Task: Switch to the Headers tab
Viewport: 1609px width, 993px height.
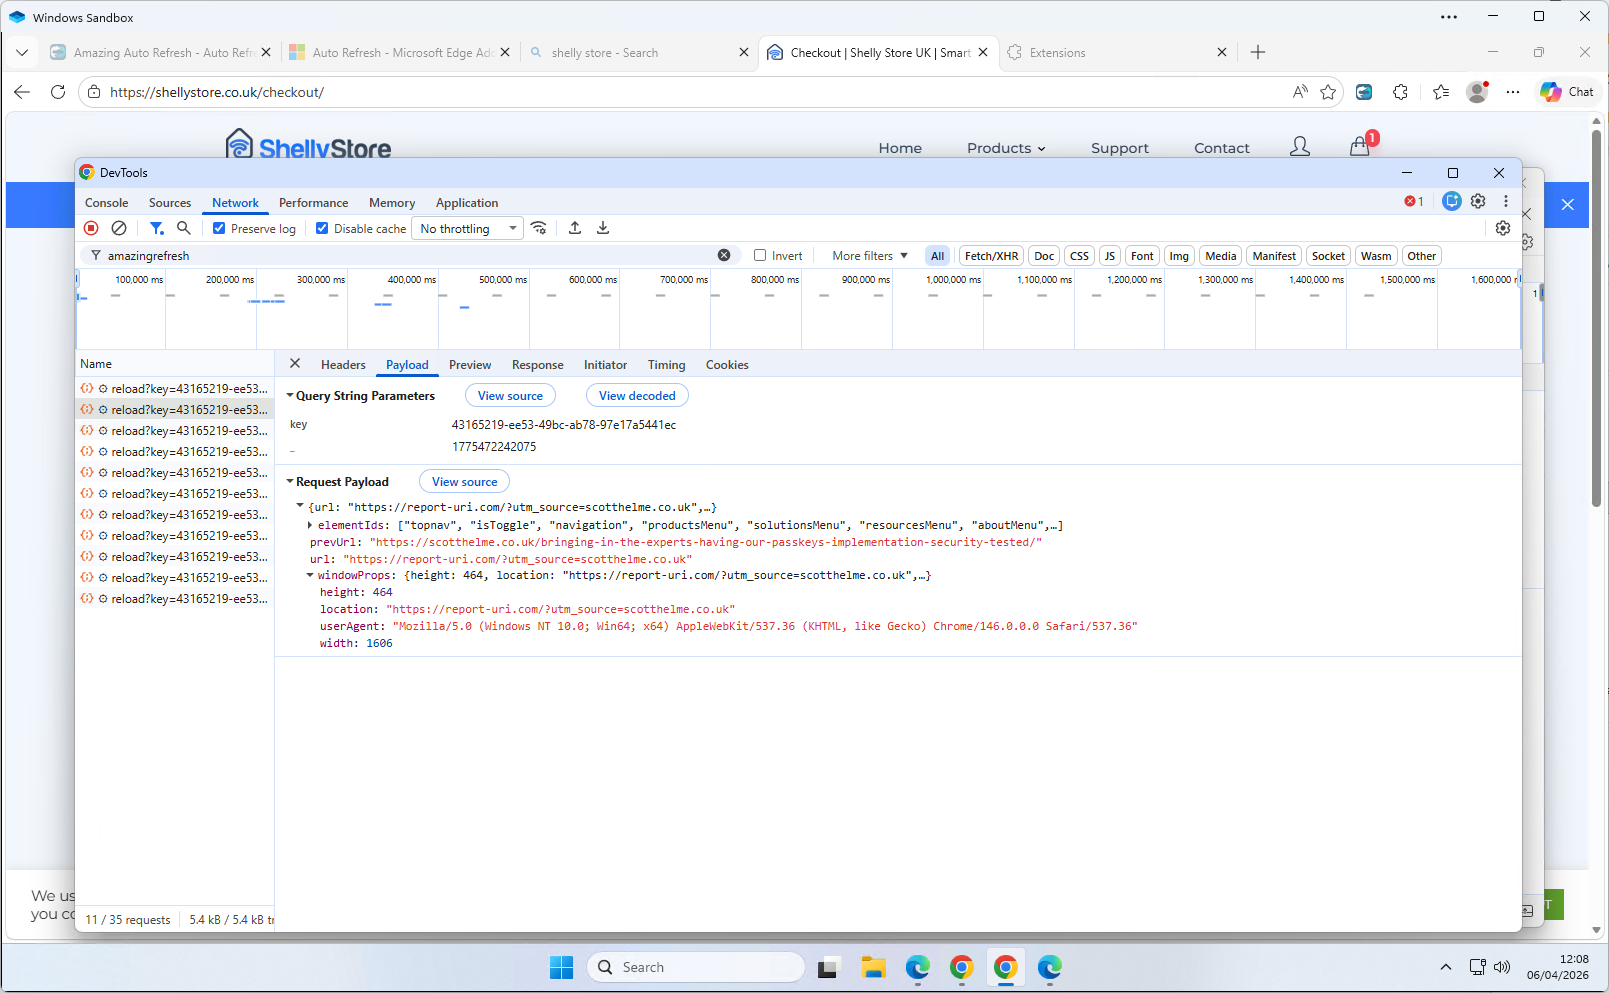Action: 343,365
